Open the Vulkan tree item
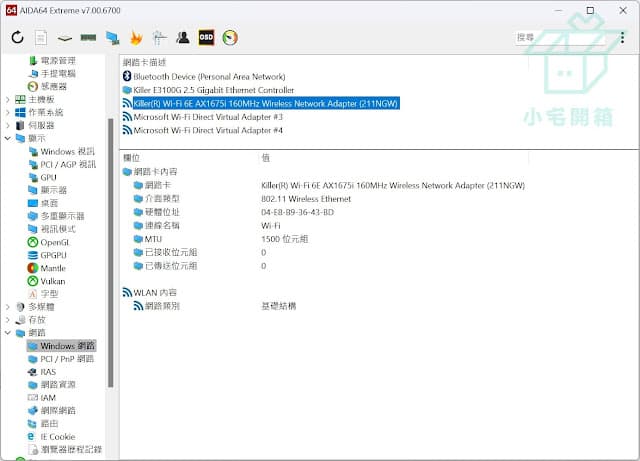Screen dimensions: 640x461 tap(52, 281)
